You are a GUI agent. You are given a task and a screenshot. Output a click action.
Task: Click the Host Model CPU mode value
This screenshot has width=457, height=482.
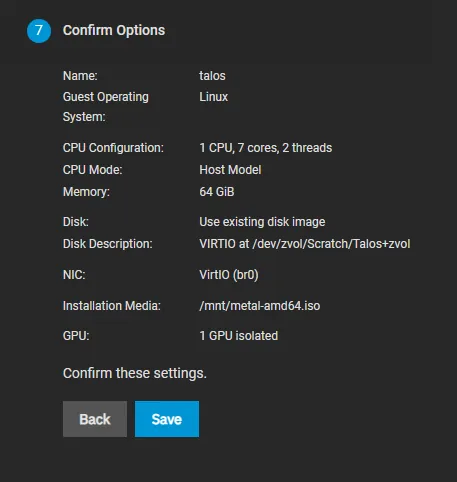(230, 170)
